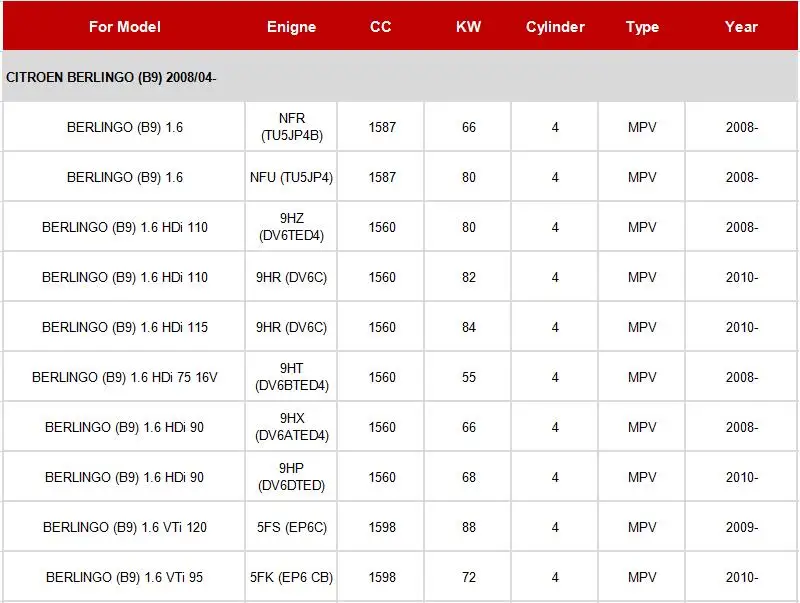The width and height of the screenshot is (800, 603).
Task: Click the '9HZ (DV6TED4)' engine cell
Action: click(291, 227)
